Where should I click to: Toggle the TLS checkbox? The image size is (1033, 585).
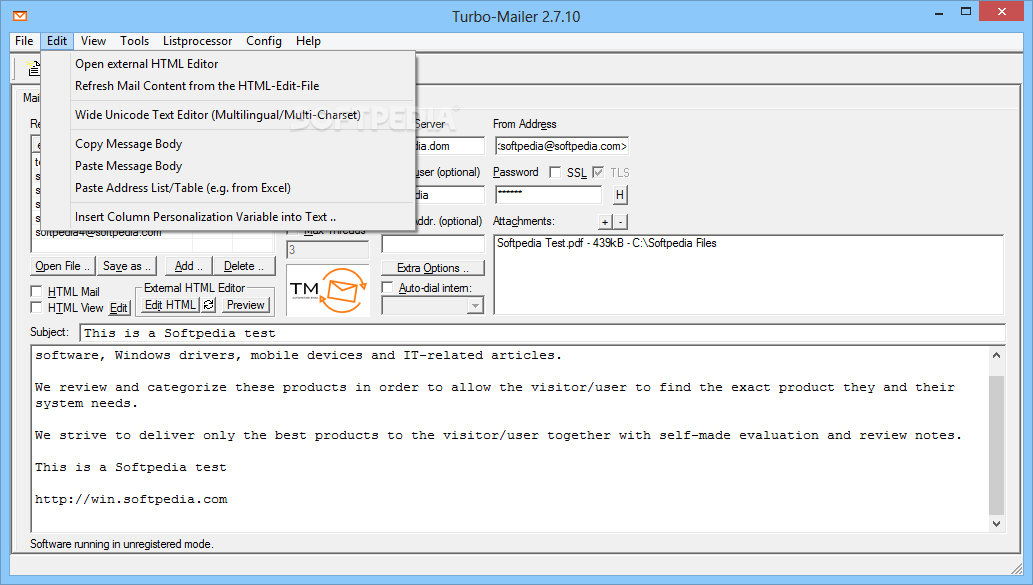pyautogui.click(x=598, y=172)
